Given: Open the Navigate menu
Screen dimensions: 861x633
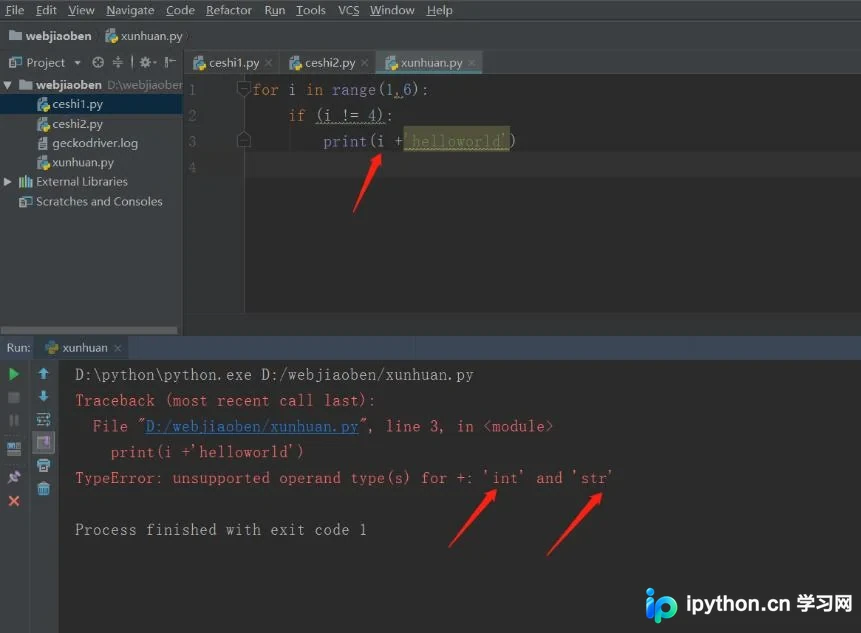Looking at the screenshot, I should (130, 10).
